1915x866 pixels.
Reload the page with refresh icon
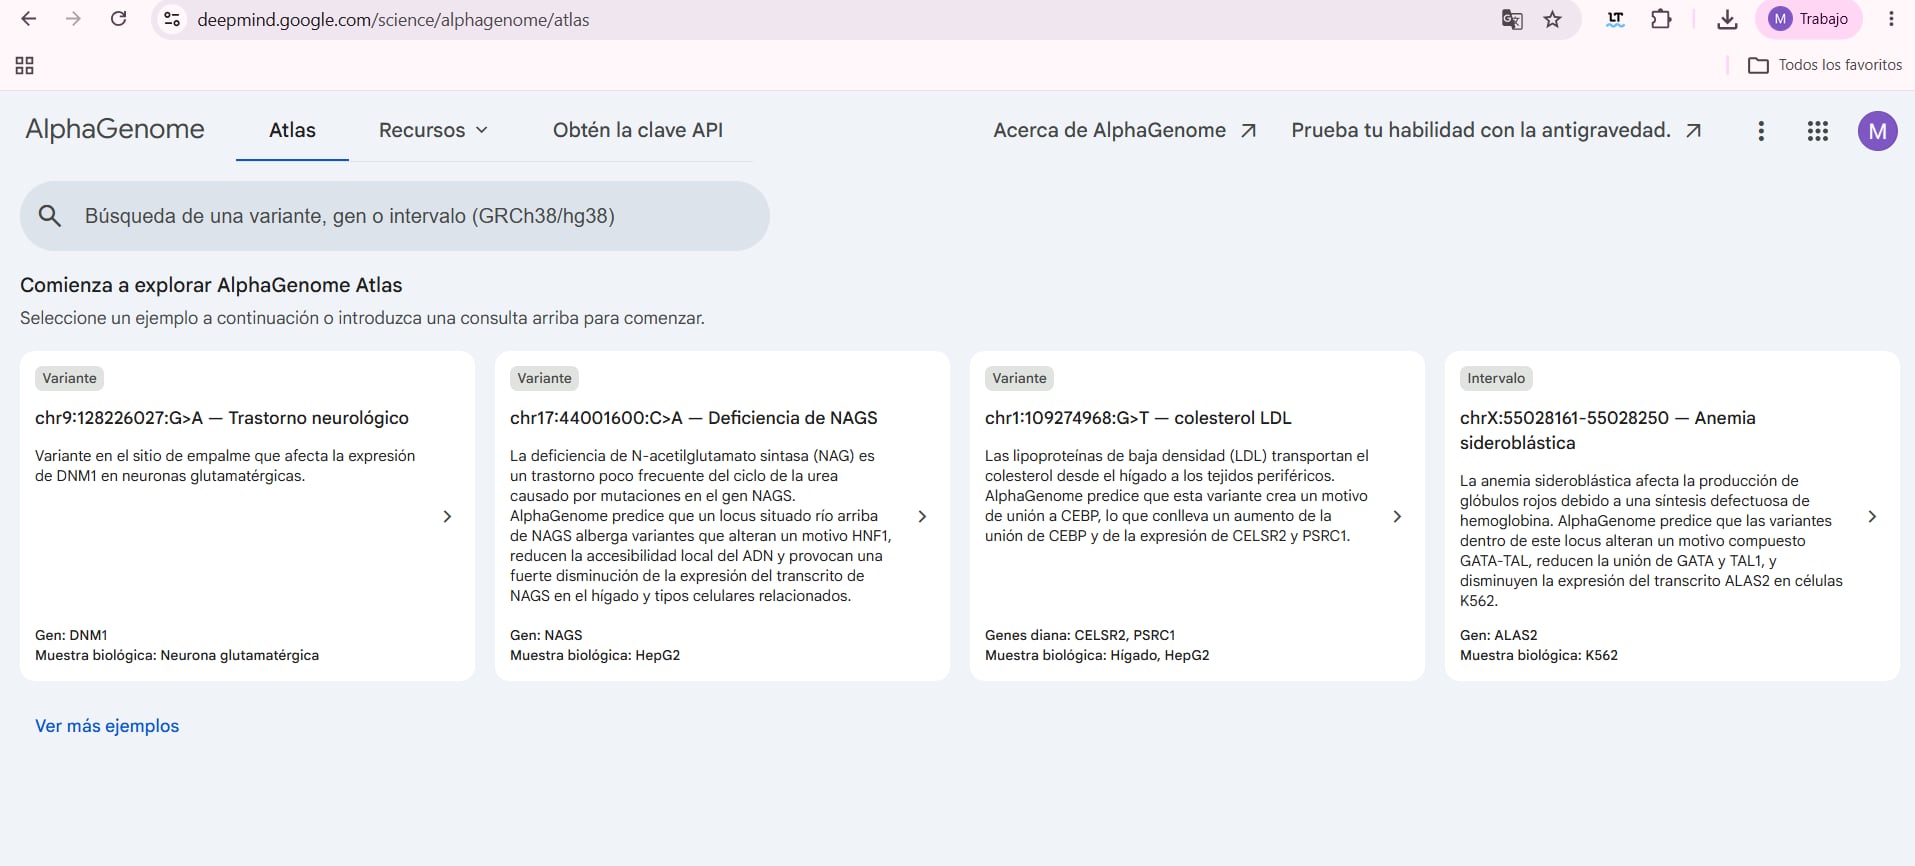tap(118, 19)
